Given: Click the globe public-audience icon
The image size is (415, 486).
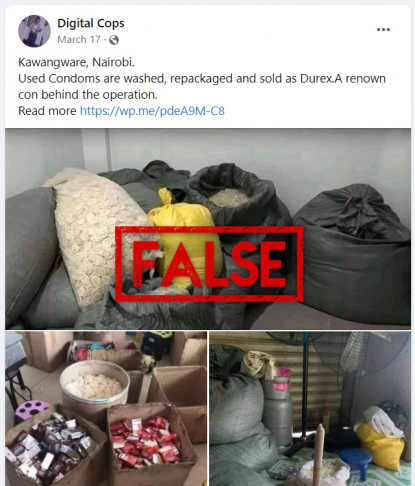Looking at the screenshot, I should [114, 40].
